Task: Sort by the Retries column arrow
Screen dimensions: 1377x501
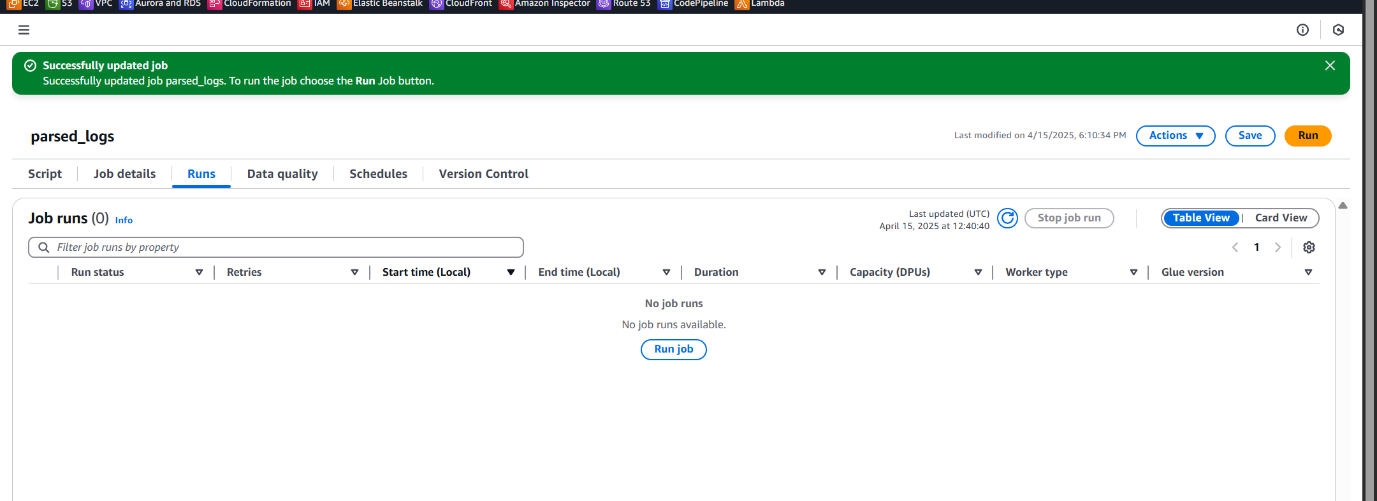Action: coord(355,272)
